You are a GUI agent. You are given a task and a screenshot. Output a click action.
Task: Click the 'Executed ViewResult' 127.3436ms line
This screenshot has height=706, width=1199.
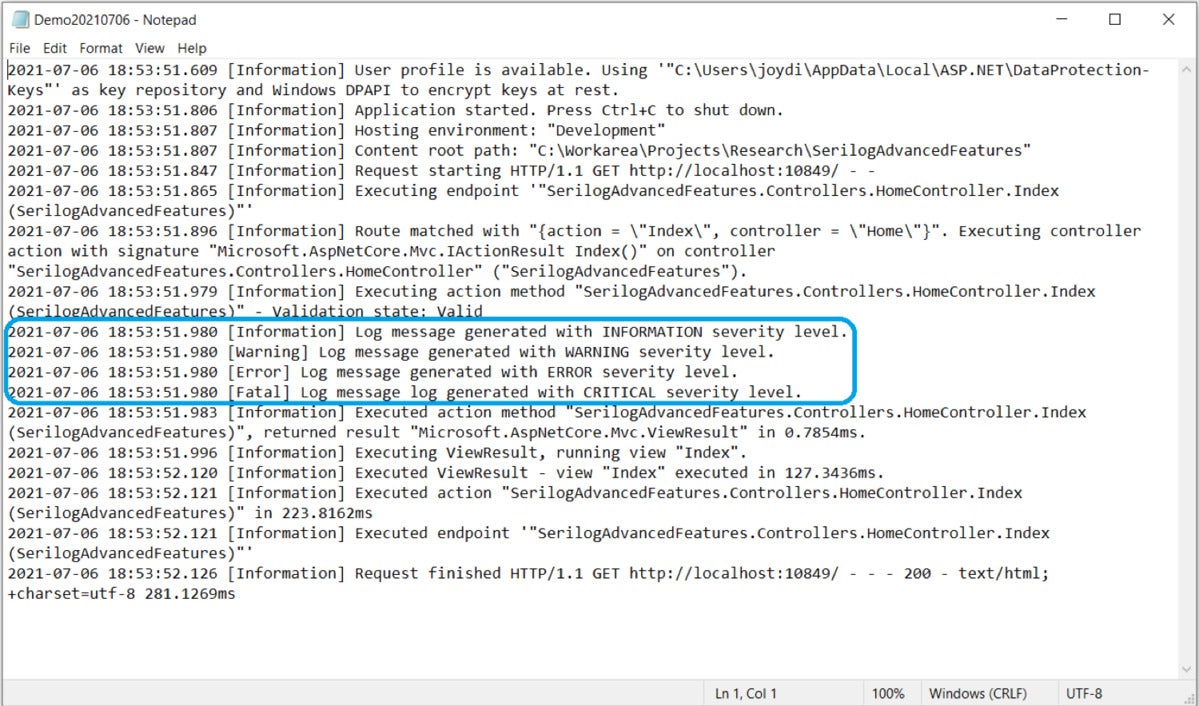(446, 473)
